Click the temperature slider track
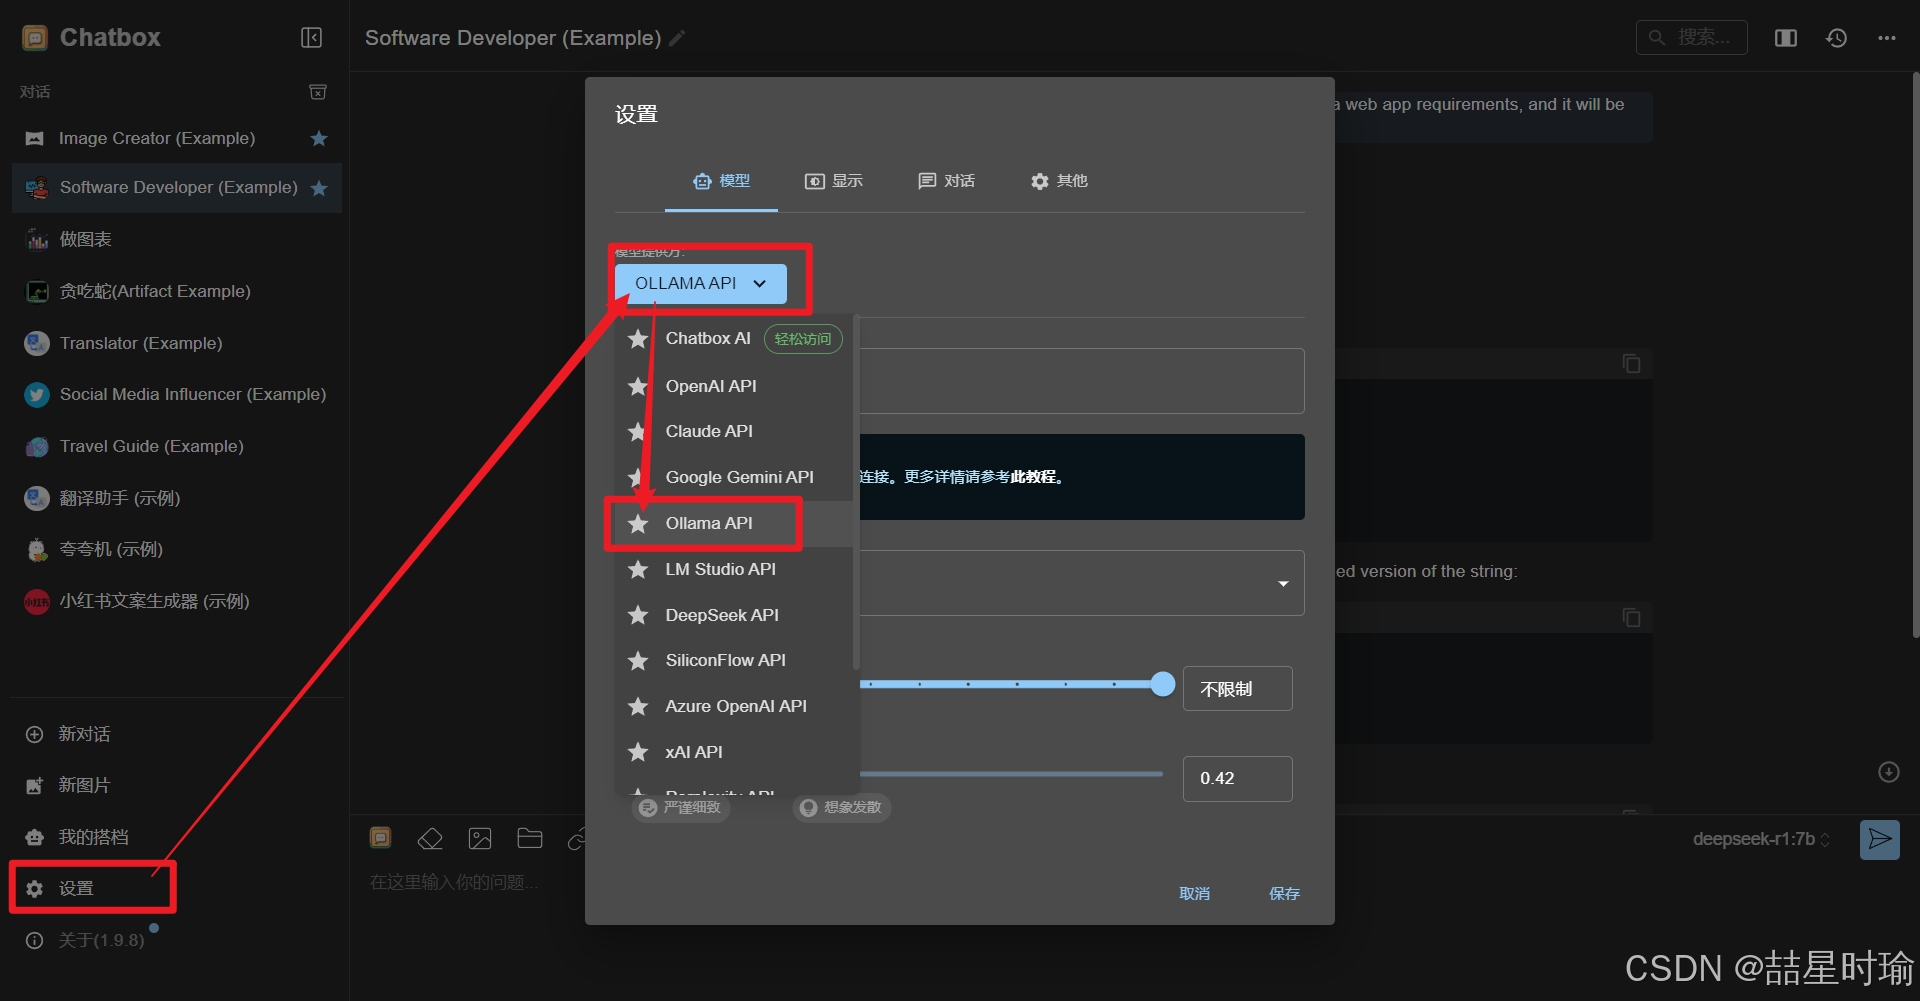1920x1001 pixels. tap(1010, 774)
